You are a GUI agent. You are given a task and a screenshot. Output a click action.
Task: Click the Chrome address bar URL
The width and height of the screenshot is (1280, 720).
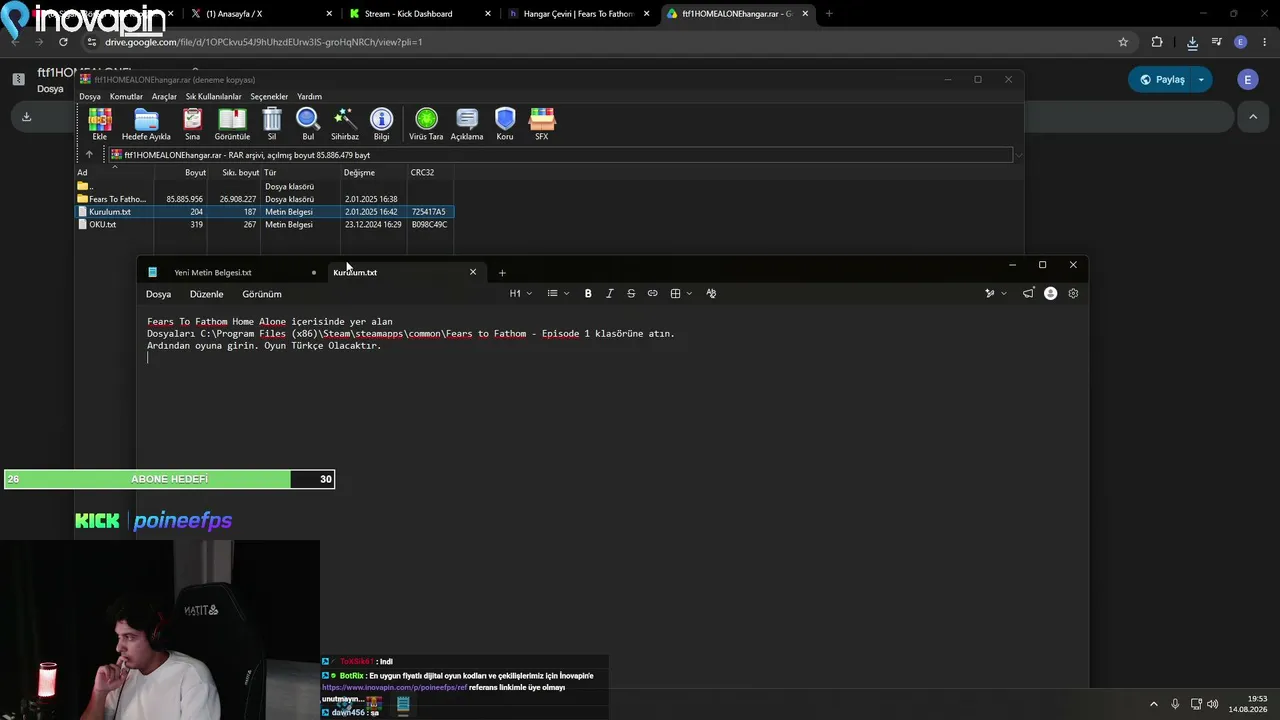(264, 42)
